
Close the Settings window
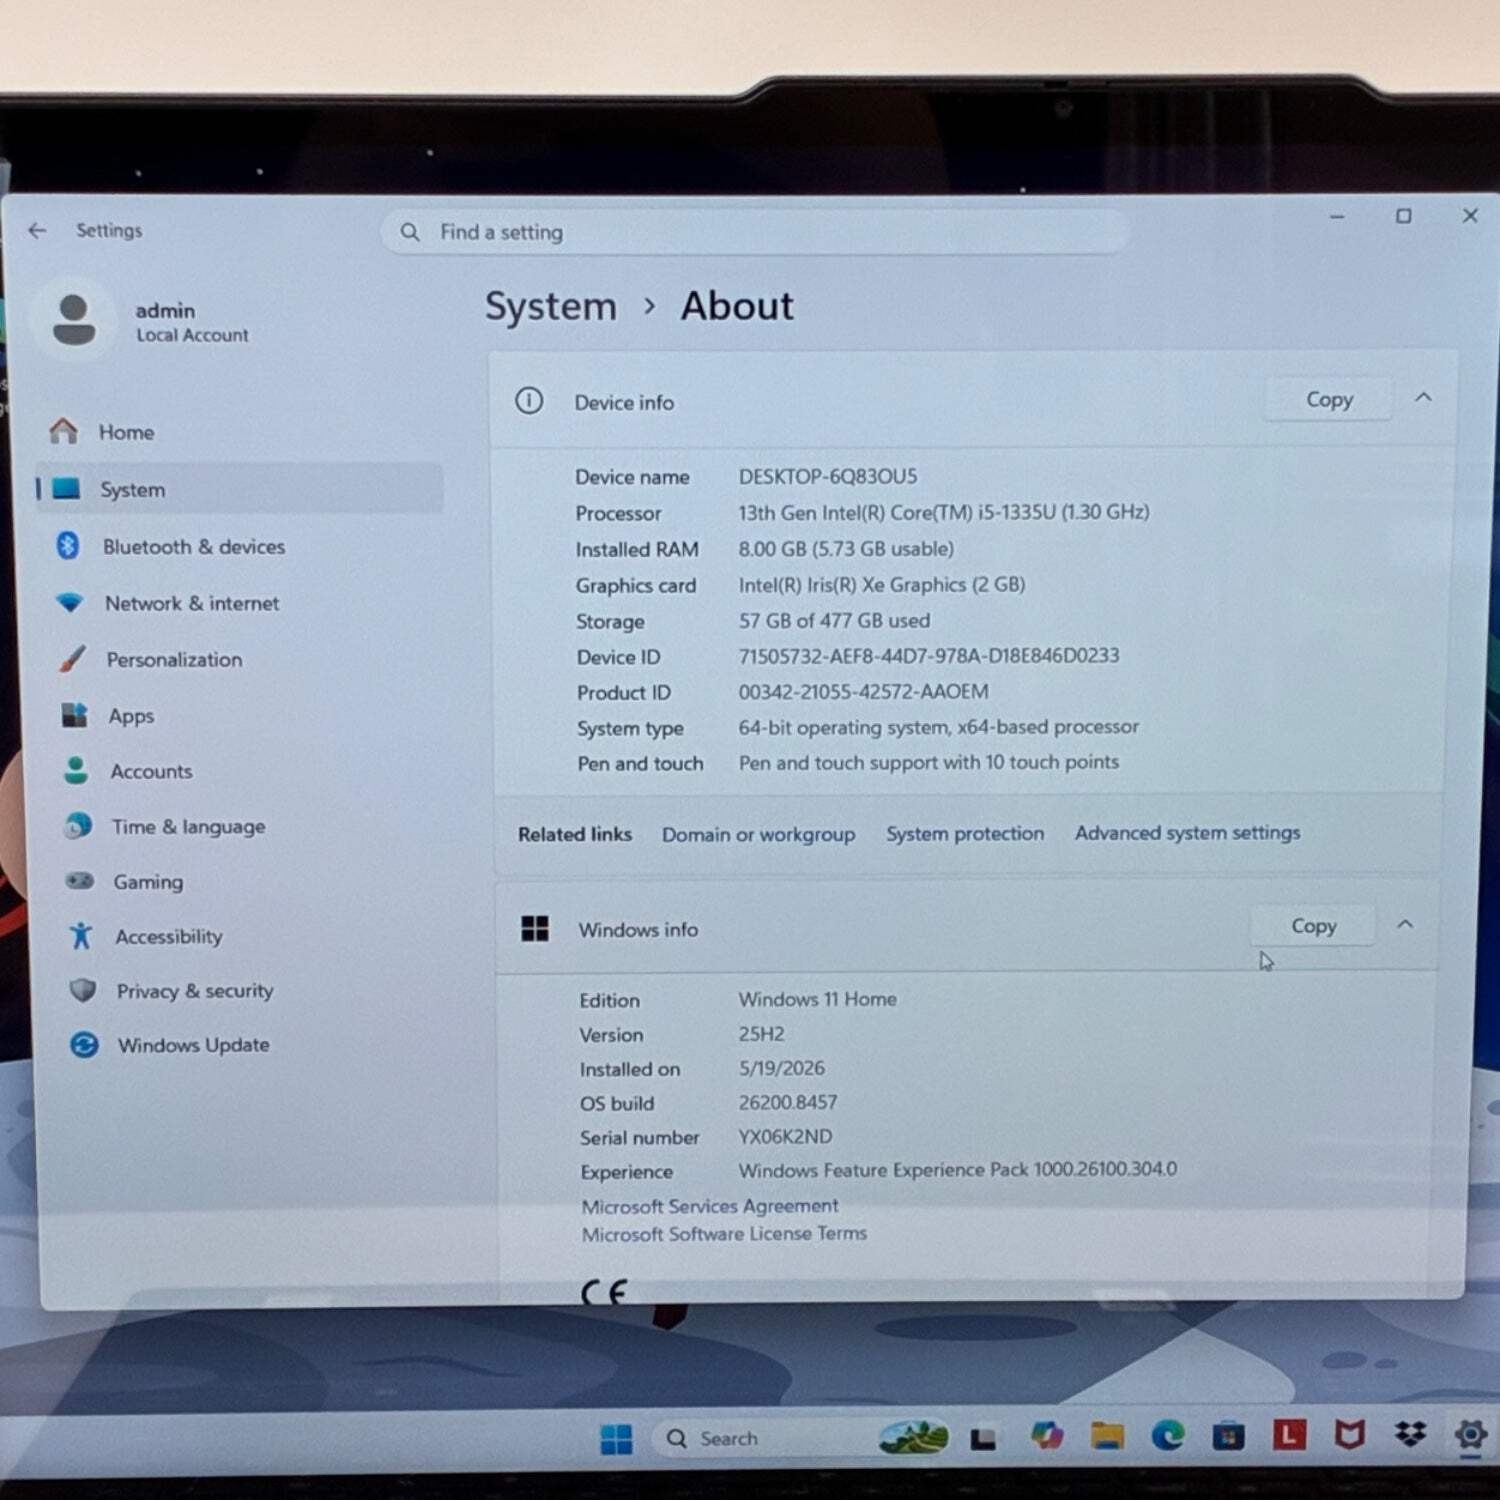click(x=1470, y=215)
